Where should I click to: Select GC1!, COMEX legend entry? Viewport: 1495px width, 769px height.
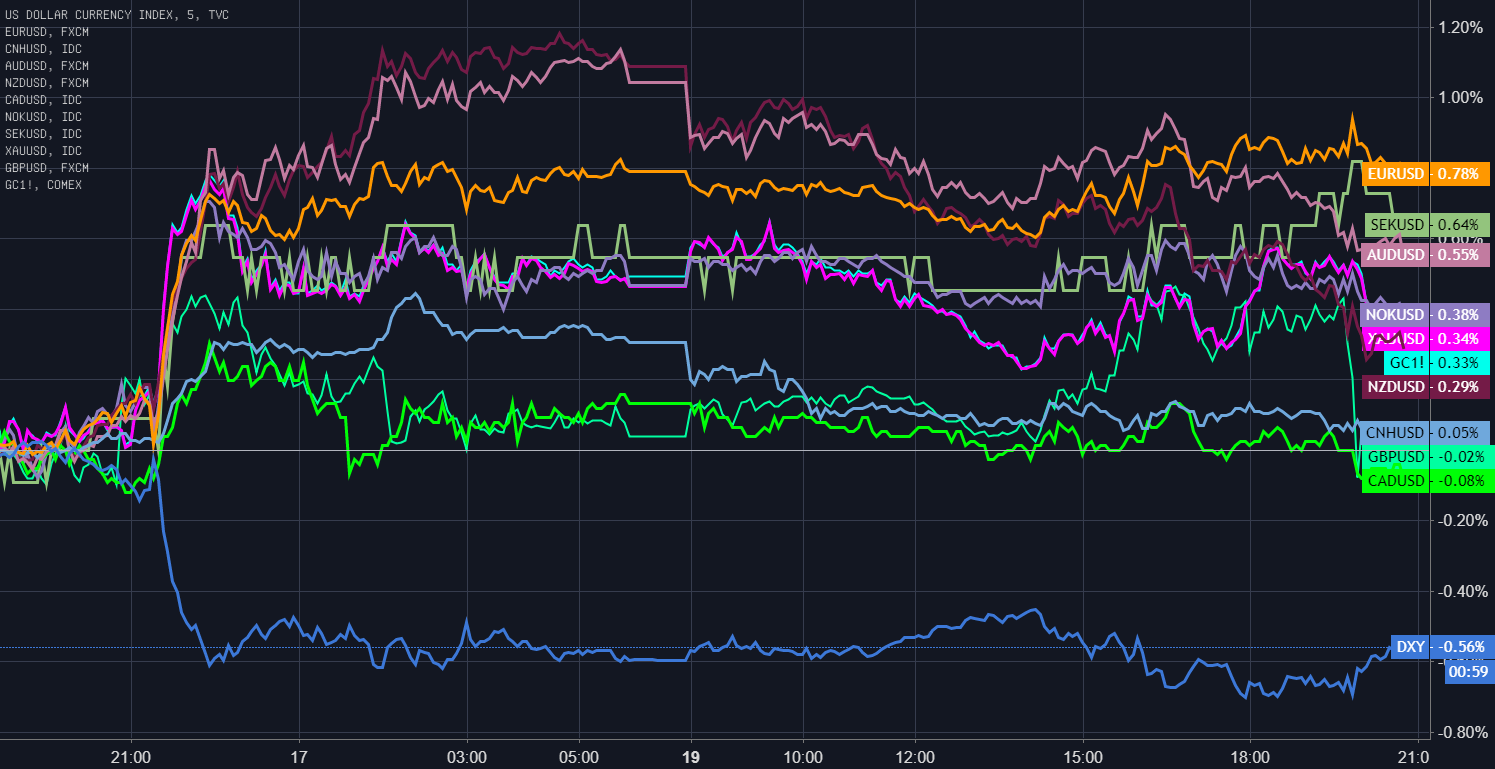[x=43, y=185]
